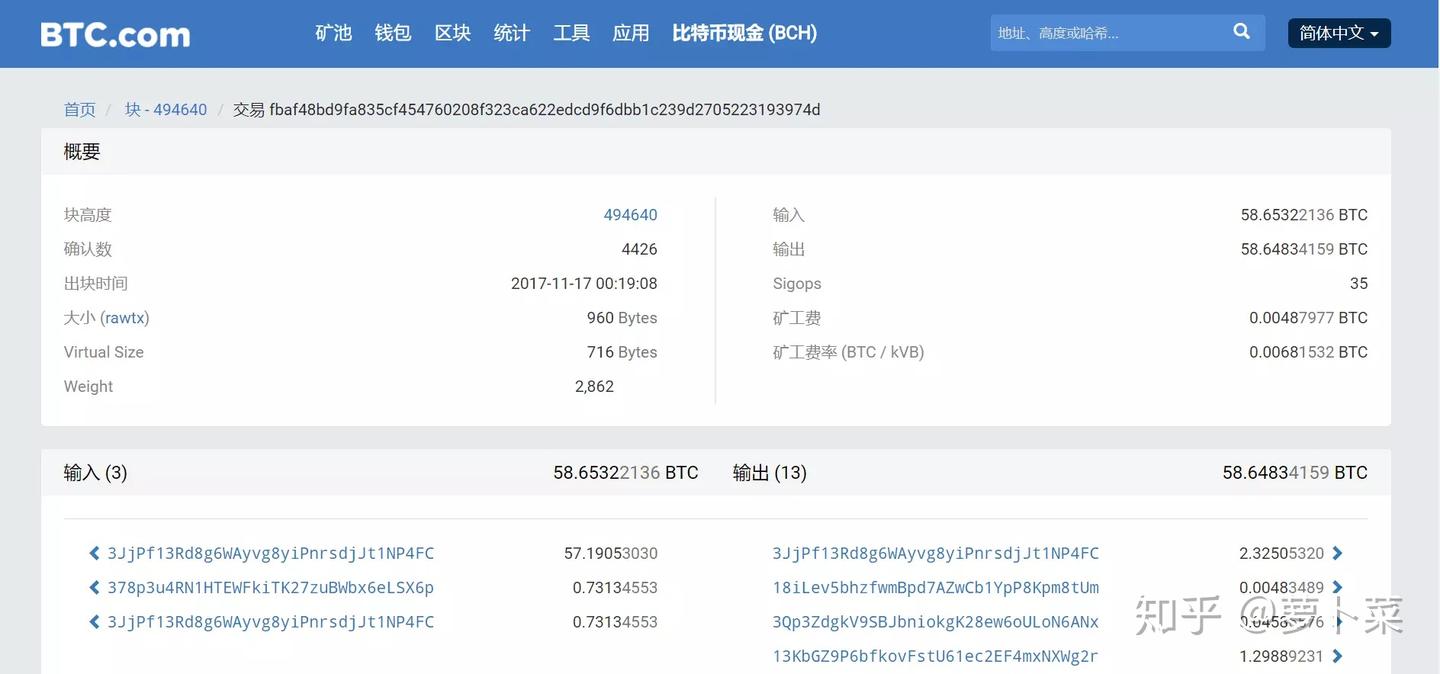Select the 比特币现金 (BCH) menu item
Image resolution: width=1440 pixels, height=674 pixels.
coord(744,31)
